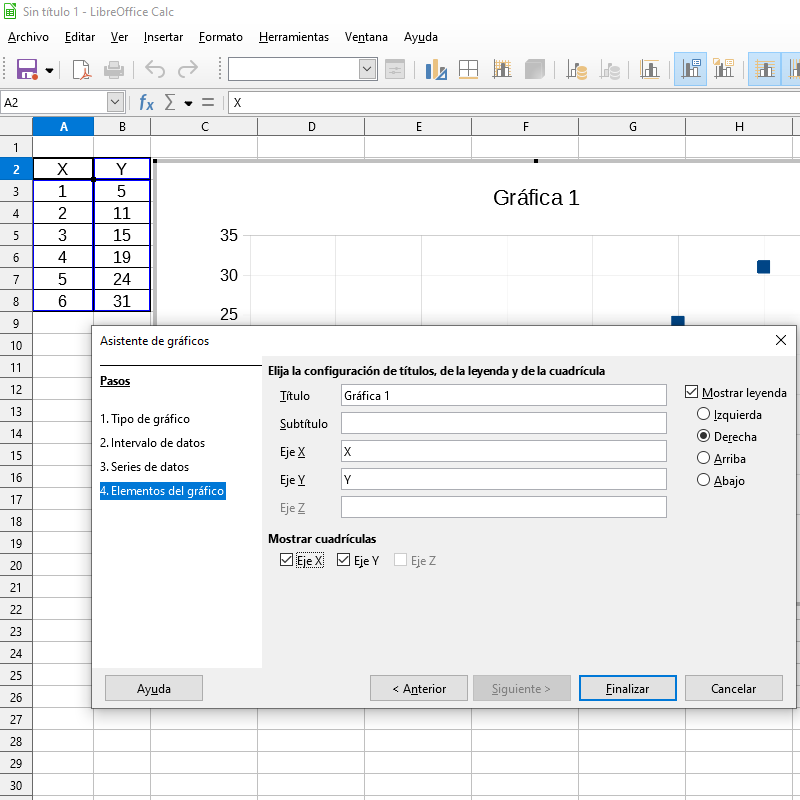Click cell A5 containing 3
This screenshot has height=800, width=800.
coord(63,235)
